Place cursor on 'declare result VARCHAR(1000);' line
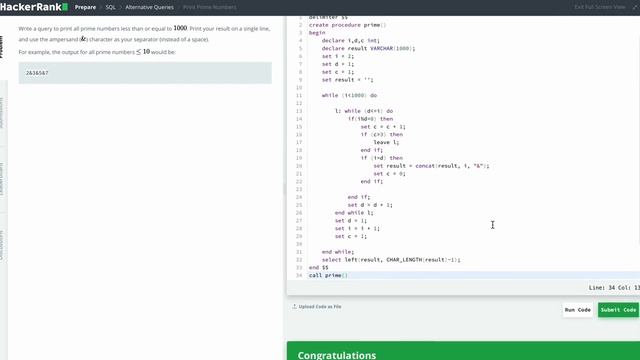This screenshot has height=360, width=640. 368,48
